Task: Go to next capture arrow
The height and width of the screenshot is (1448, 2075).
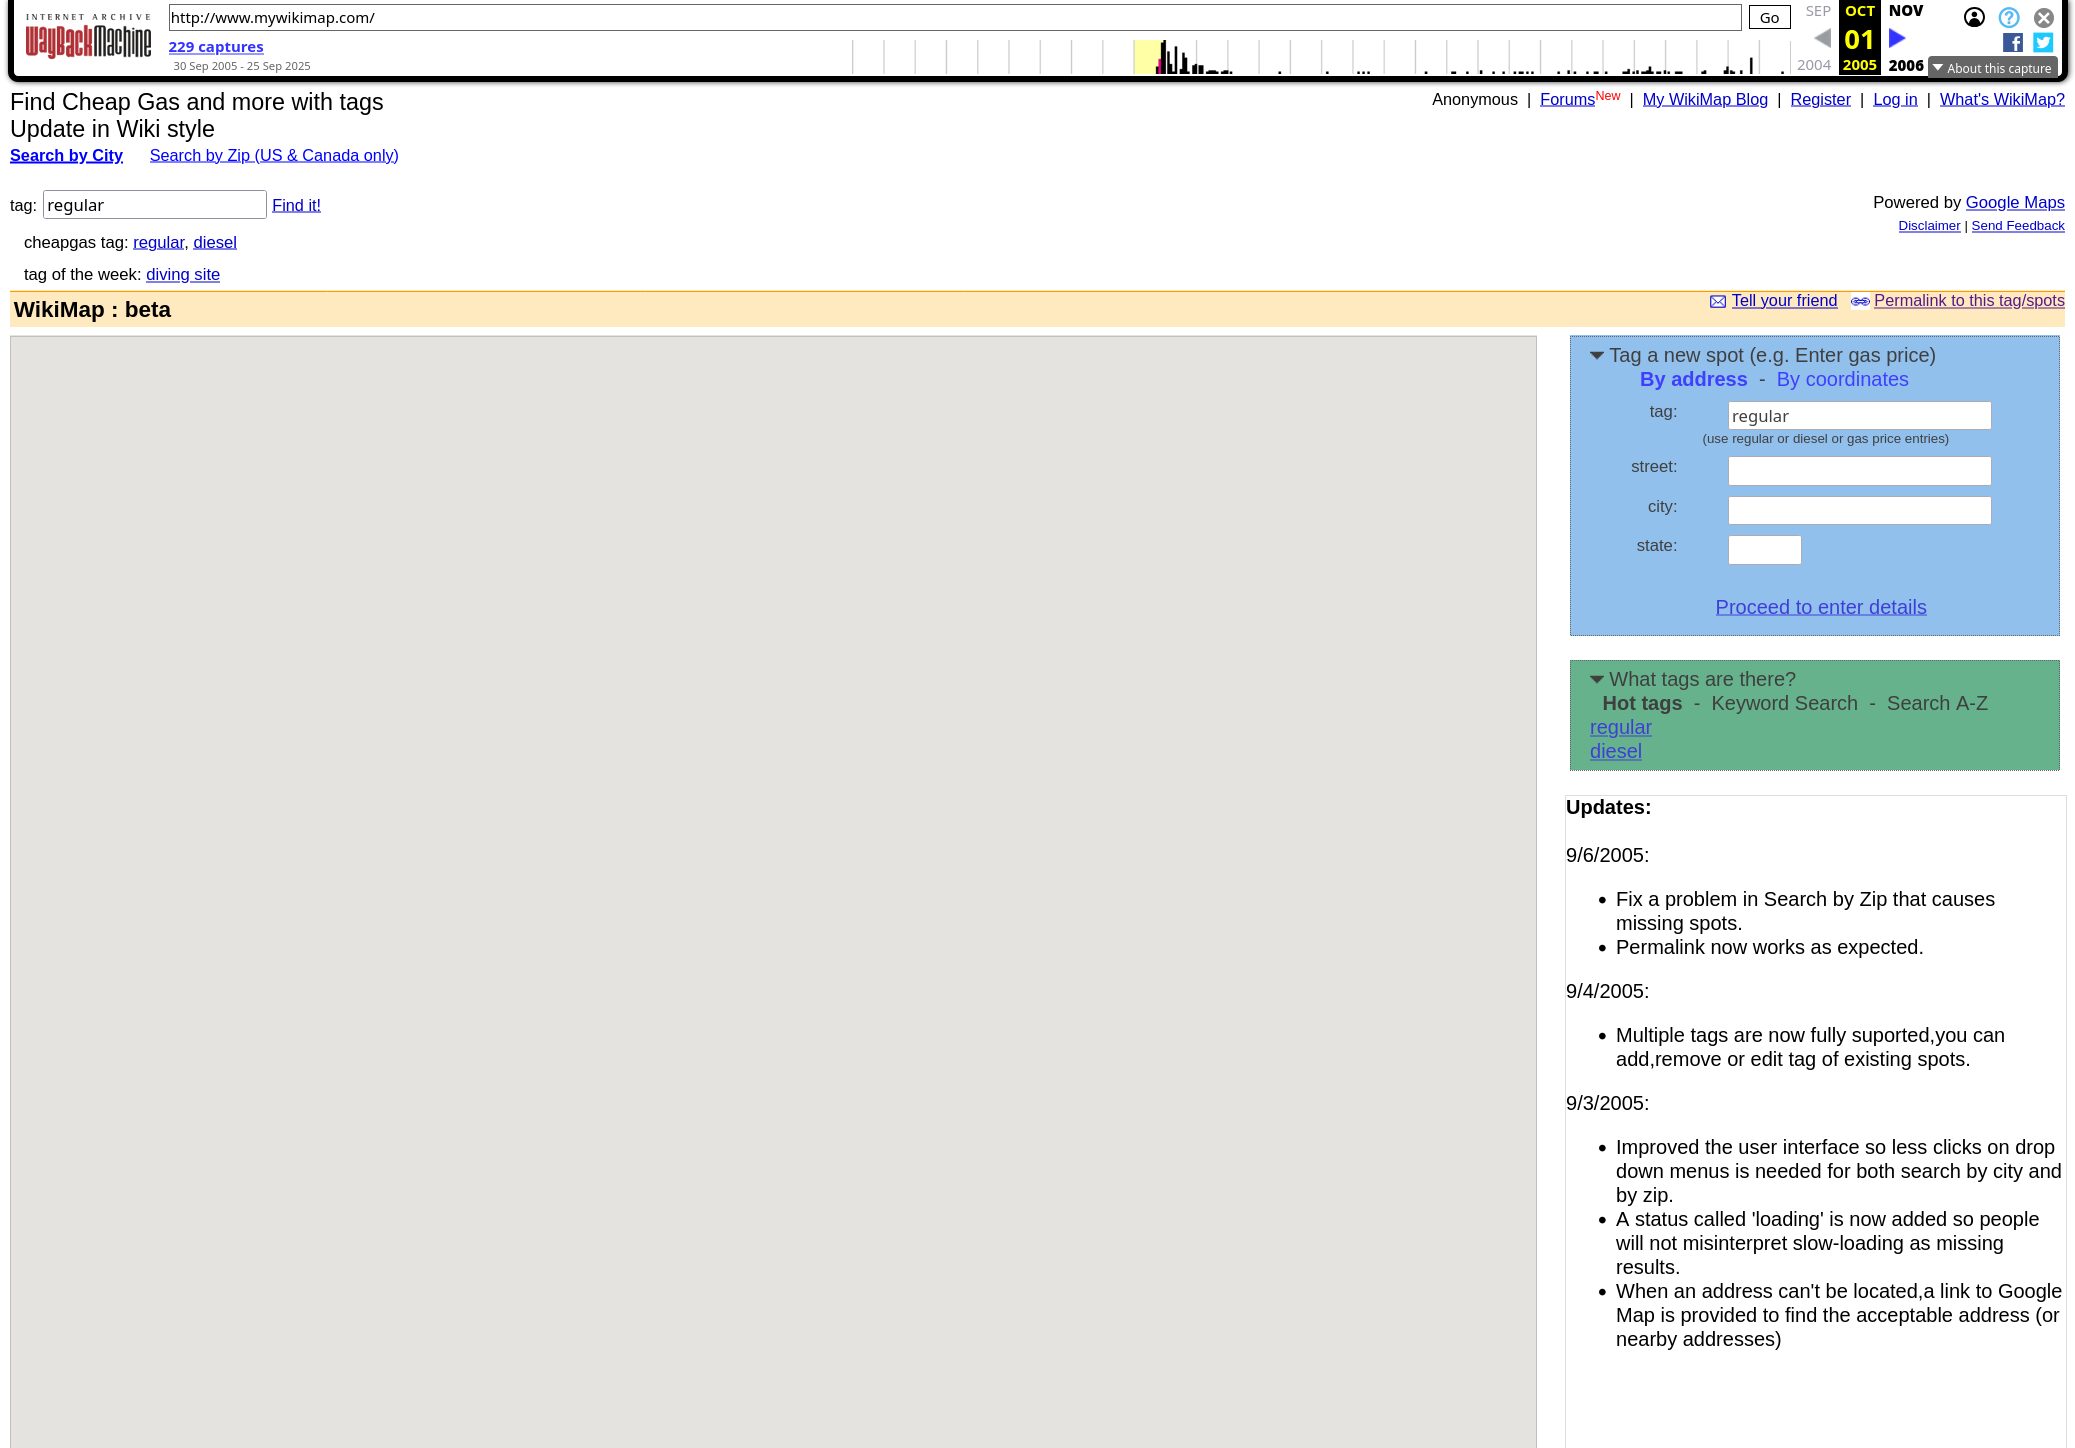Action: [1897, 39]
